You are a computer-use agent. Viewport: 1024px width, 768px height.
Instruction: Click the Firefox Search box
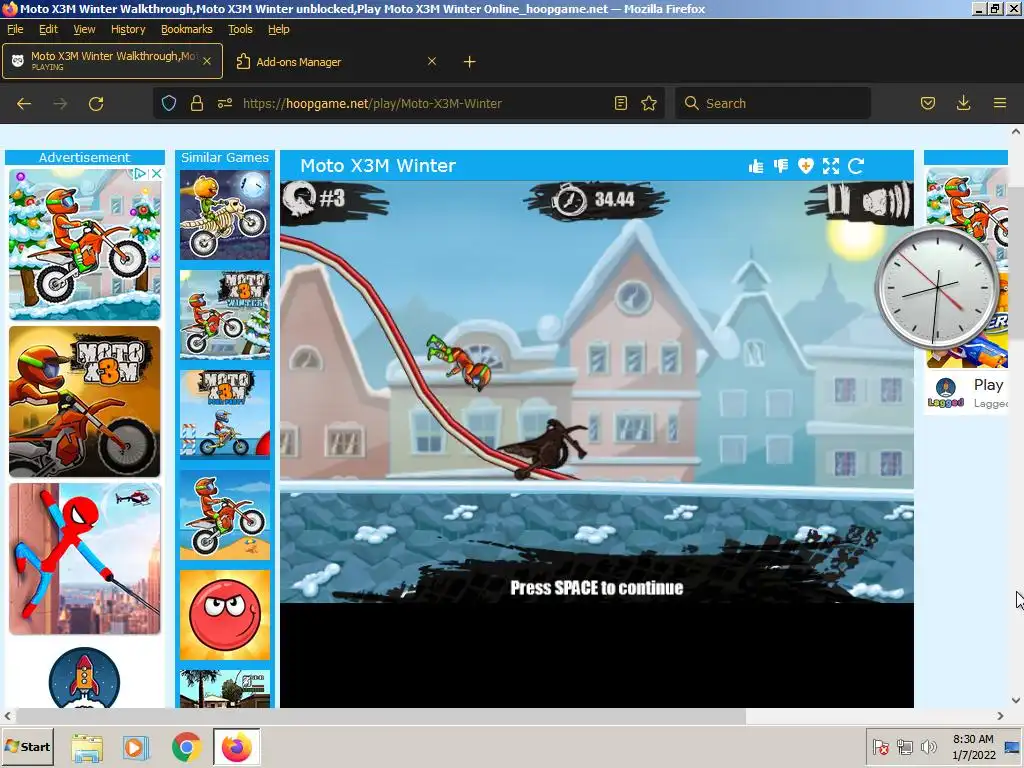773,103
